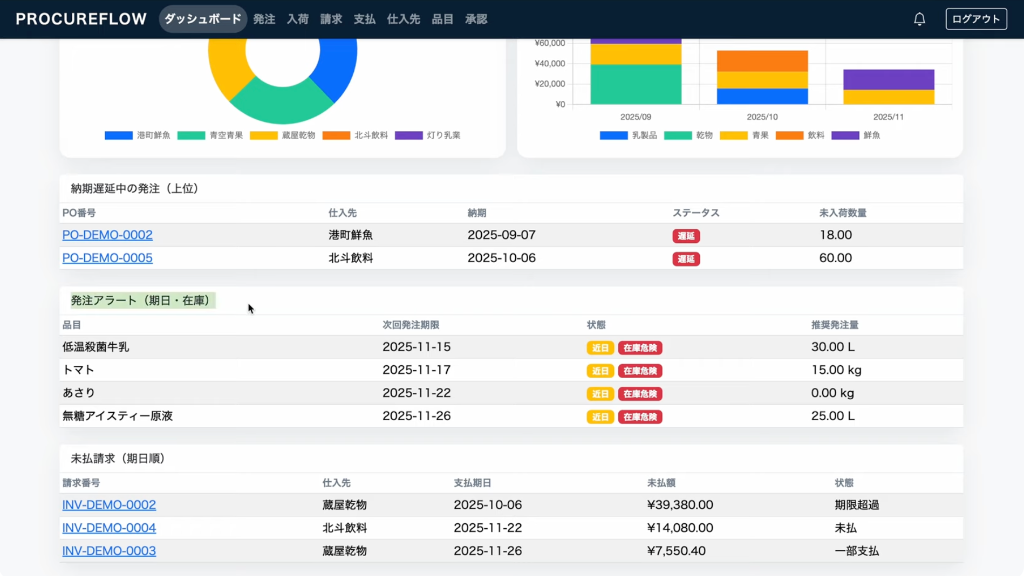The width and height of the screenshot is (1024, 576).
Task: Open the 発注 navigation tab
Action: tap(264, 19)
